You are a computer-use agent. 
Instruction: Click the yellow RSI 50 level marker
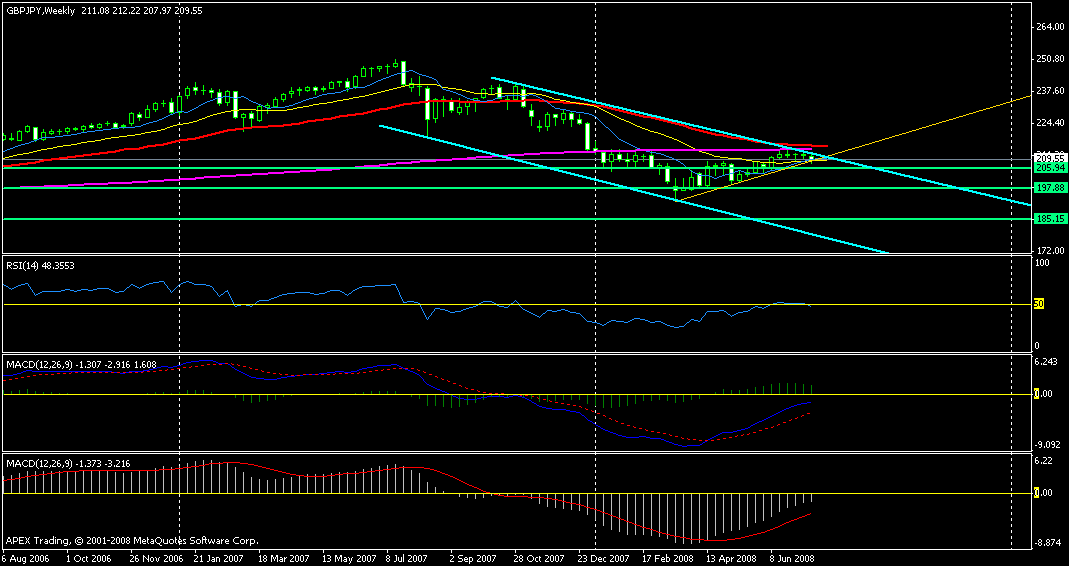click(1039, 304)
